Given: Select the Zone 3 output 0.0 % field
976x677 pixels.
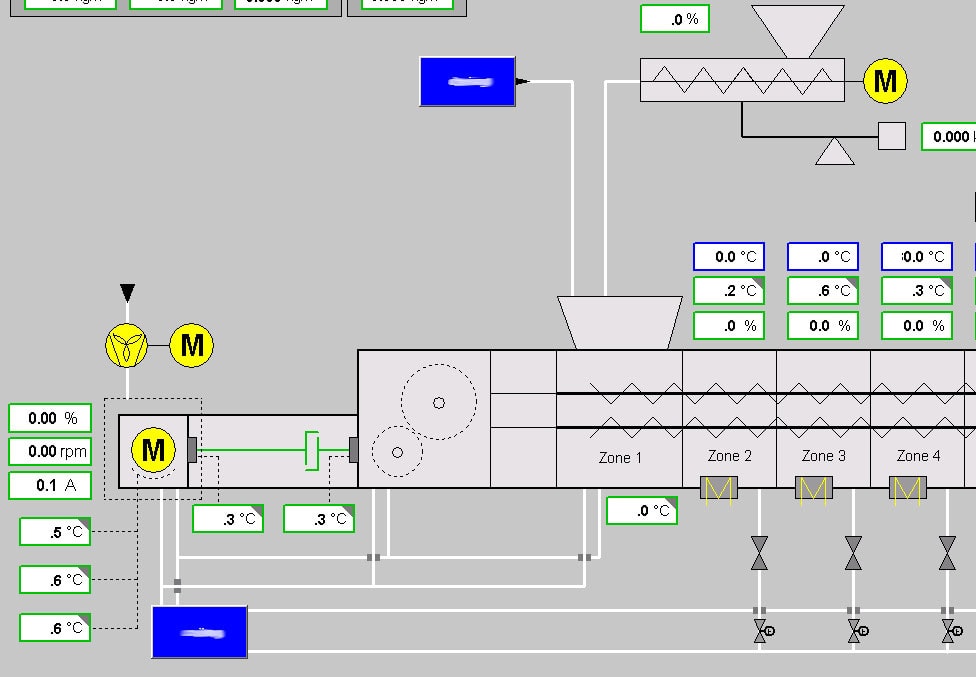Looking at the screenshot, I should [x=823, y=325].
